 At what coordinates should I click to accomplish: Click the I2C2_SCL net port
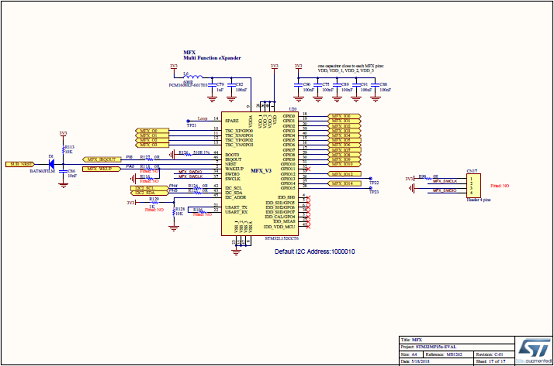click(149, 188)
